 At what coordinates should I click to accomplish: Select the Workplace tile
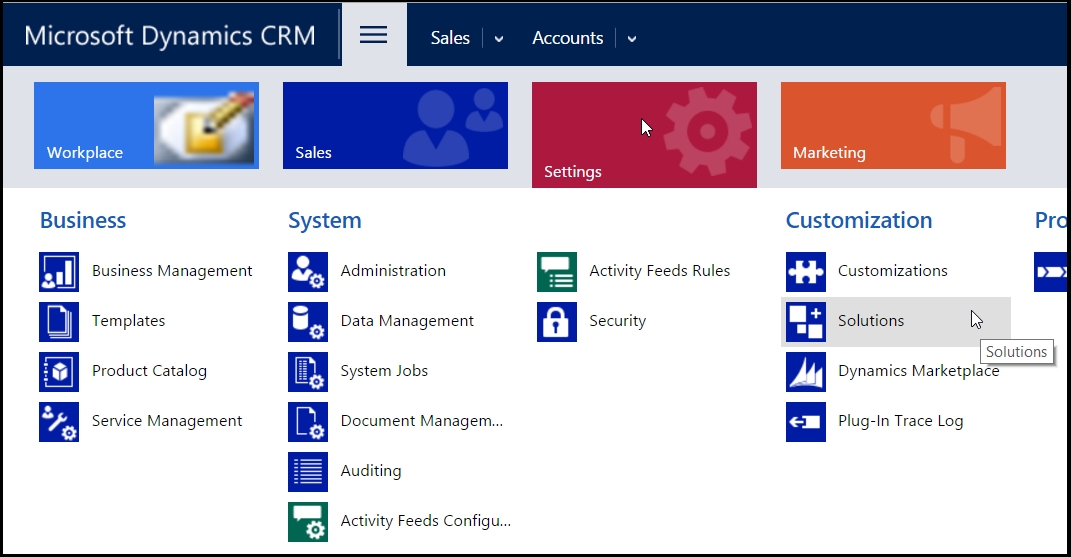coord(146,125)
